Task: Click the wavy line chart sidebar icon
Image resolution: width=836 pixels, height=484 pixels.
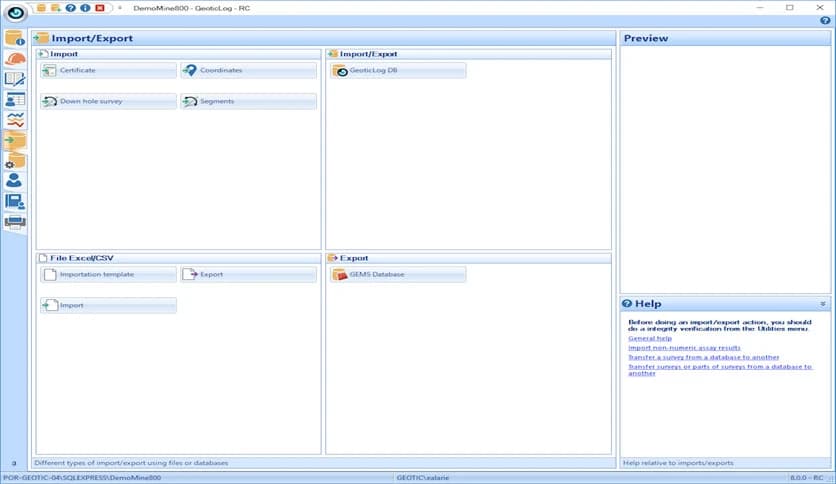Action: 15,120
